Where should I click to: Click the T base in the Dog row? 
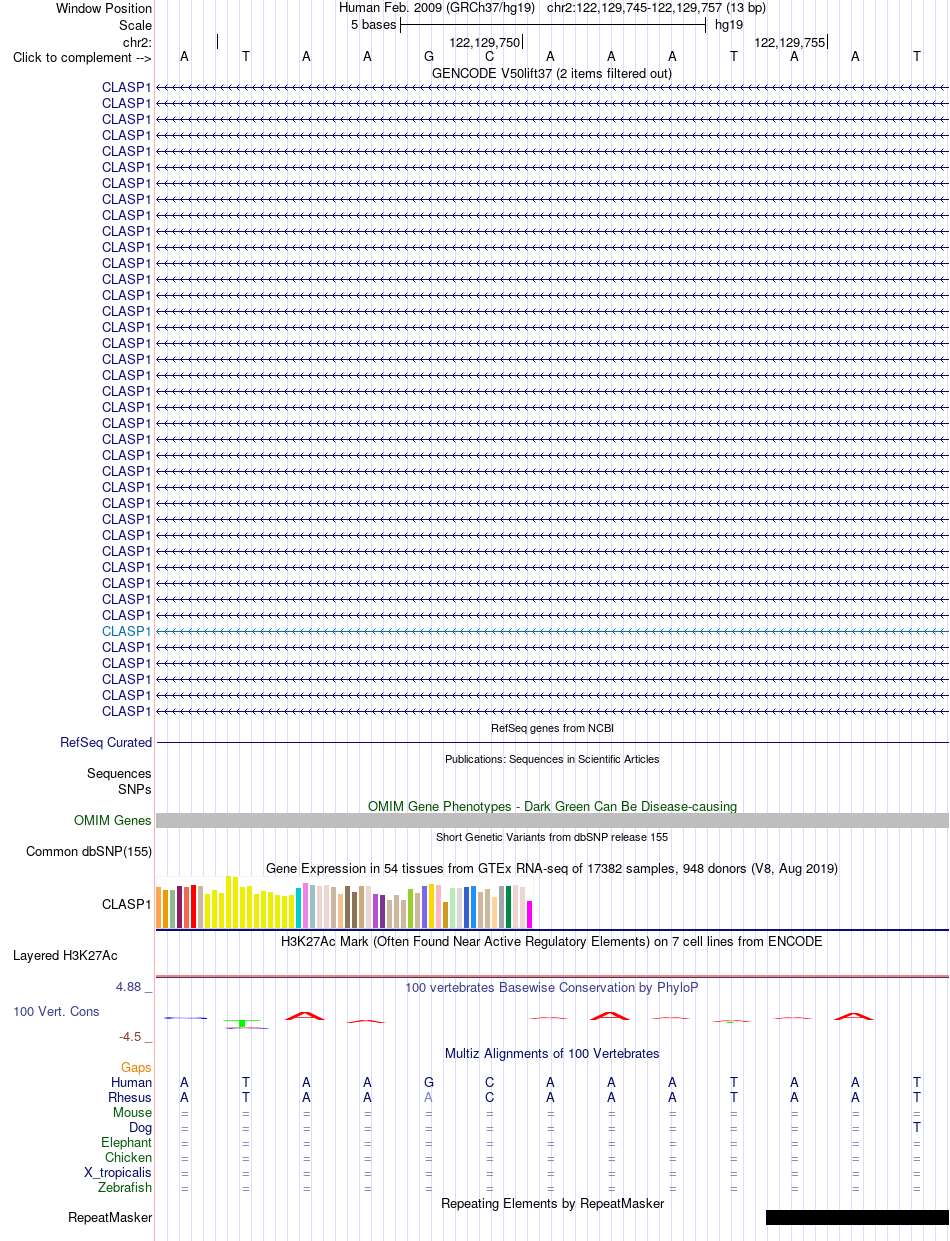pos(917,1127)
